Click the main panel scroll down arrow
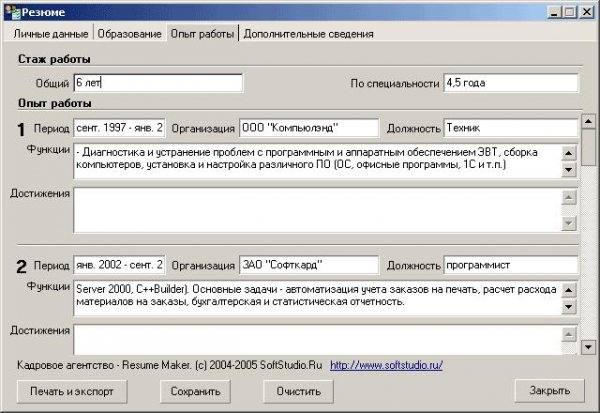Image resolution: width=600 pixels, height=413 pixels. tap(589, 347)
